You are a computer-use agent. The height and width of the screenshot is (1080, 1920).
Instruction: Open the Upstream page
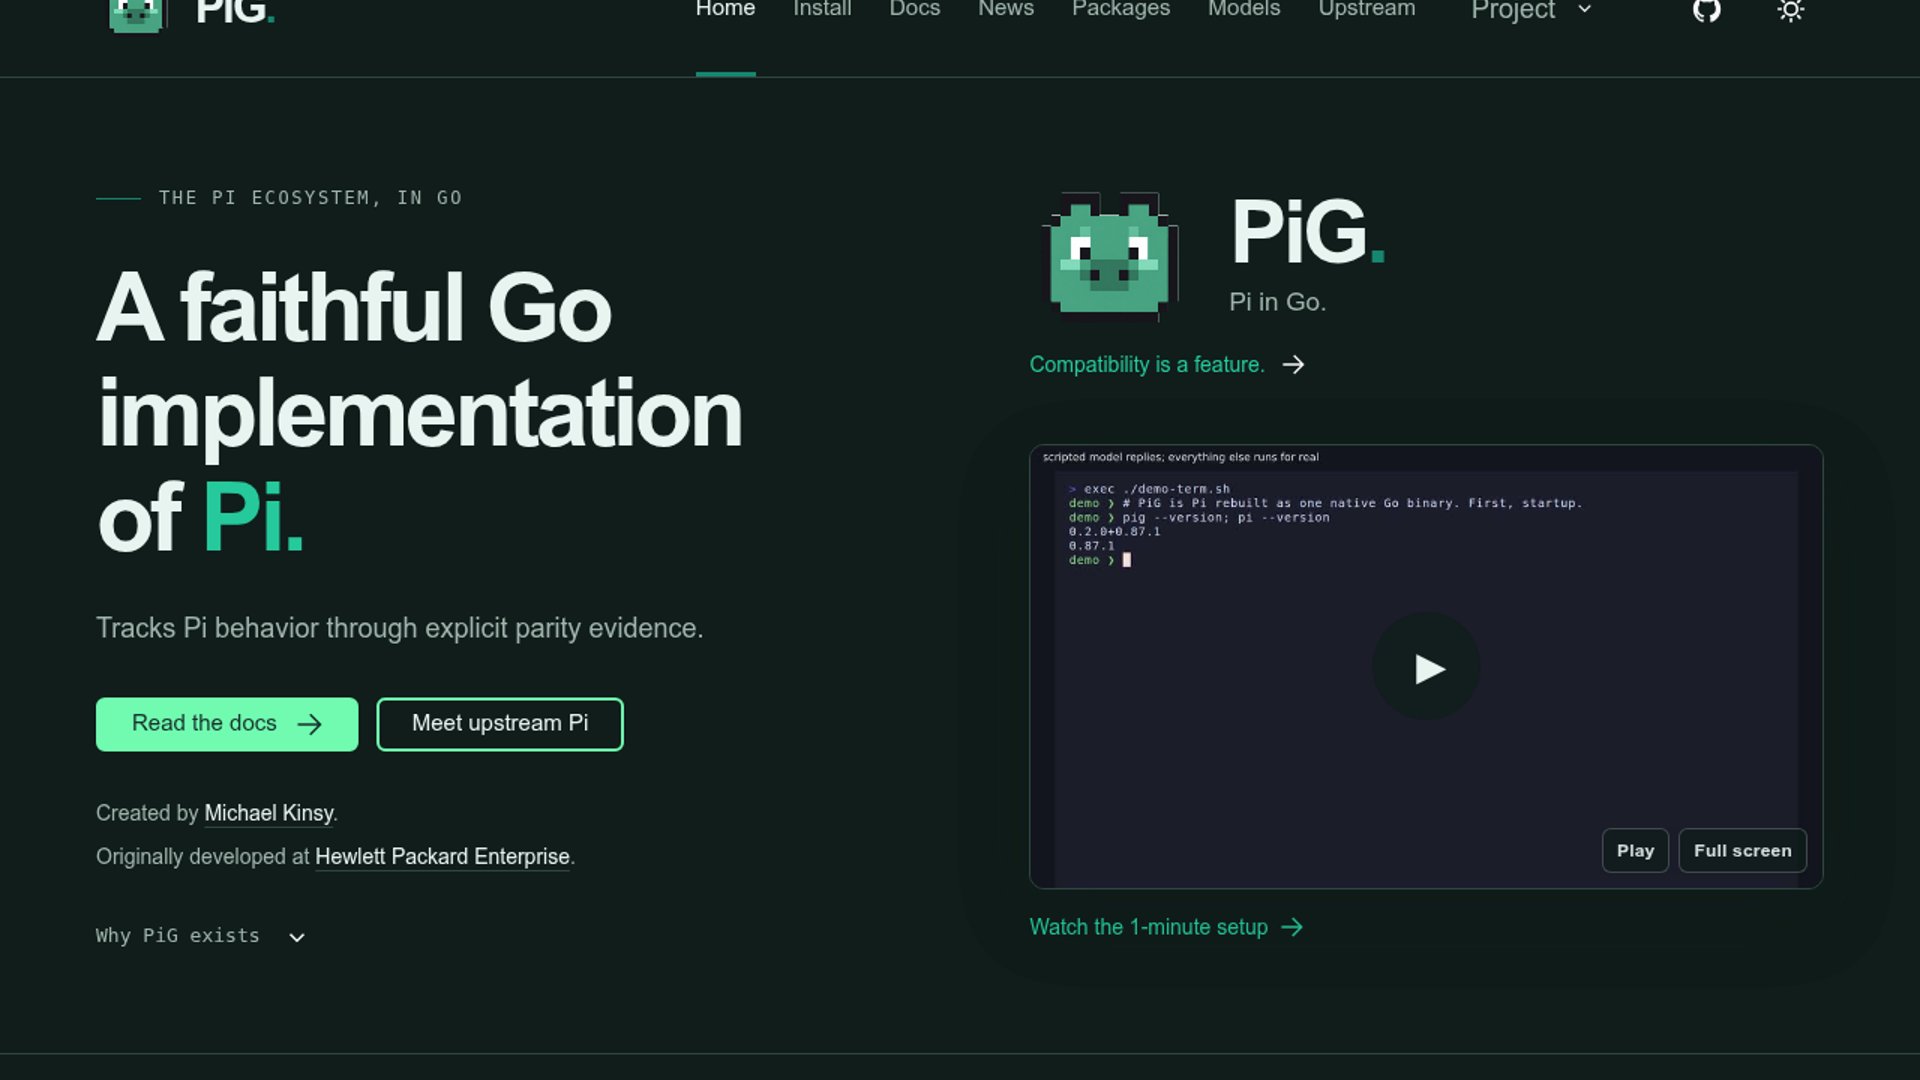point(1367,10)
